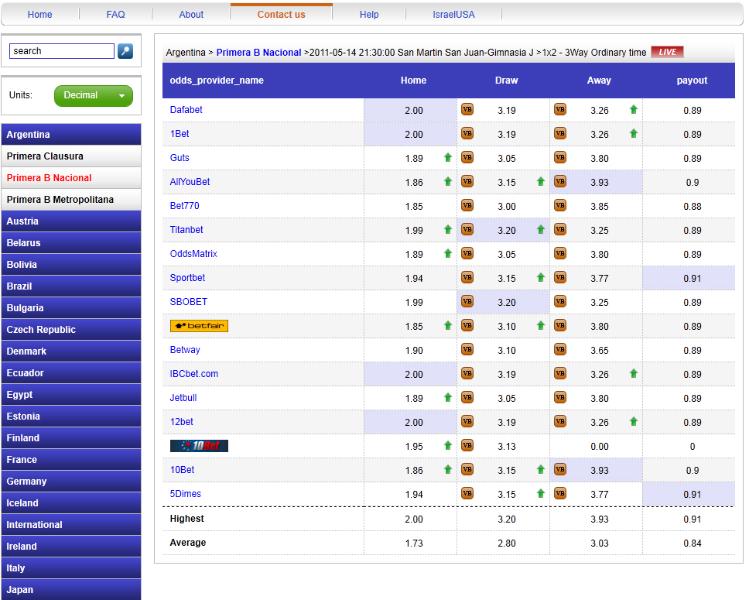
Task: Expand the Italy country section
Action: pos(71,568)
